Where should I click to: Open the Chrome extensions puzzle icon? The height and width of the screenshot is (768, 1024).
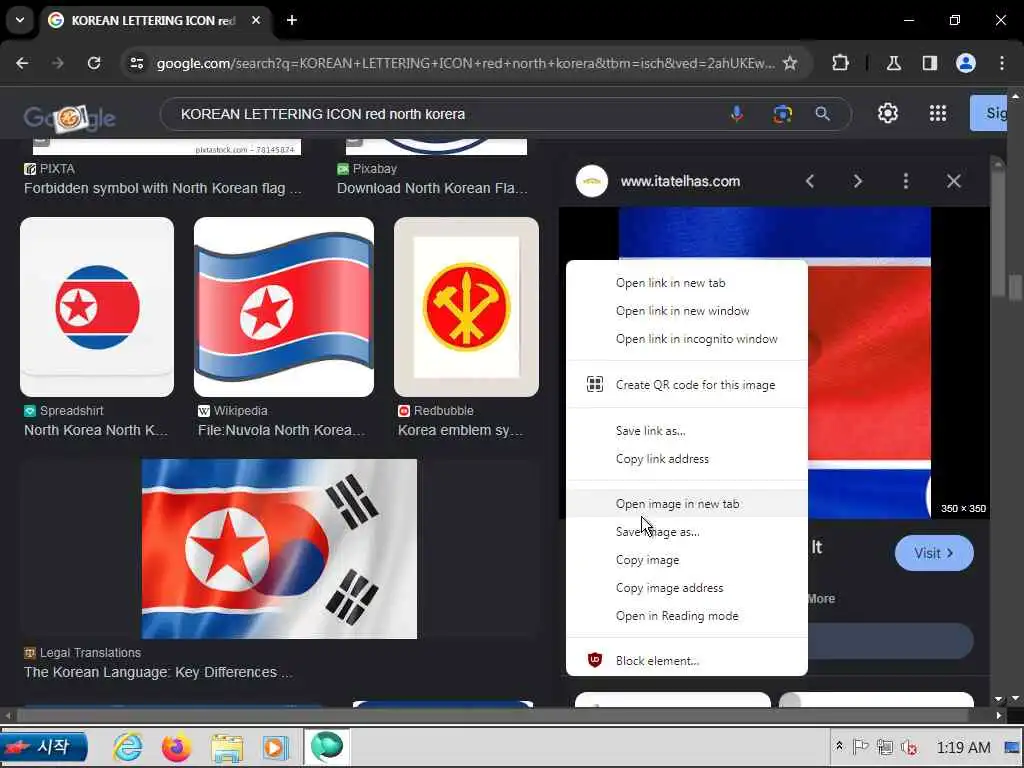pyautogui.click(x=840, y=63)
